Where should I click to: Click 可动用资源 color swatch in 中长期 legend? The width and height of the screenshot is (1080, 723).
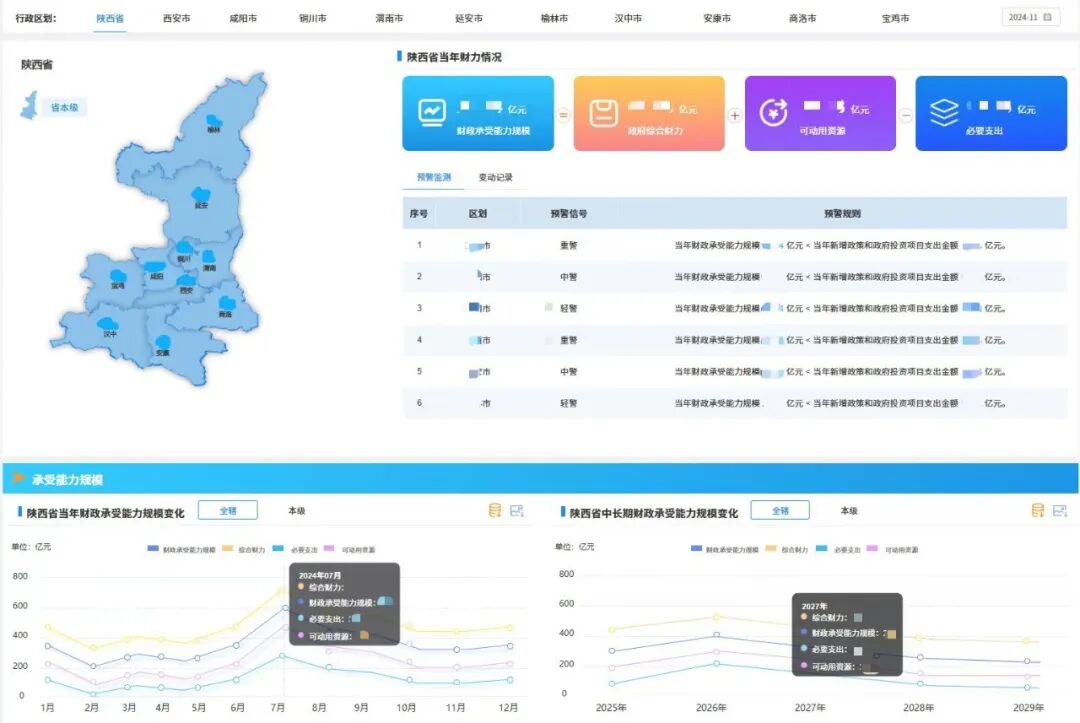pyautogui.click(x=872, y=549)
